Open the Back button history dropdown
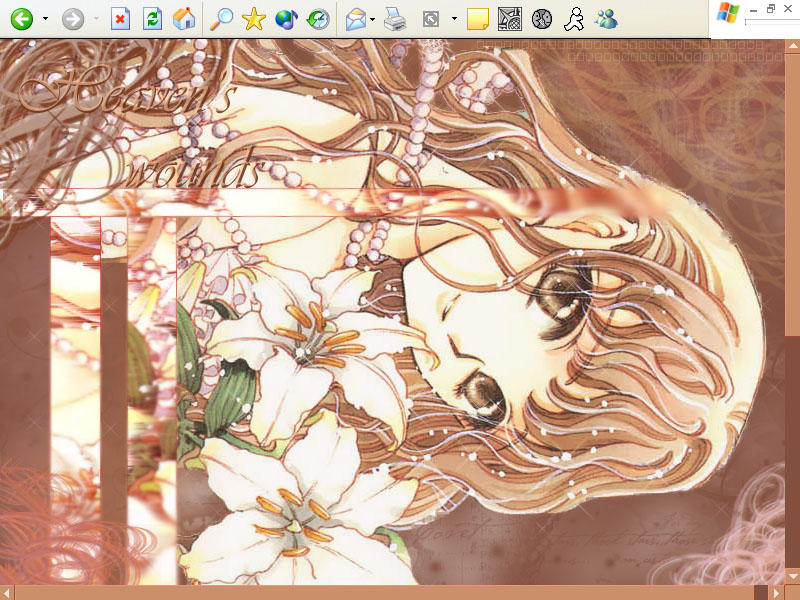800x600 pixels. [45, 19]
